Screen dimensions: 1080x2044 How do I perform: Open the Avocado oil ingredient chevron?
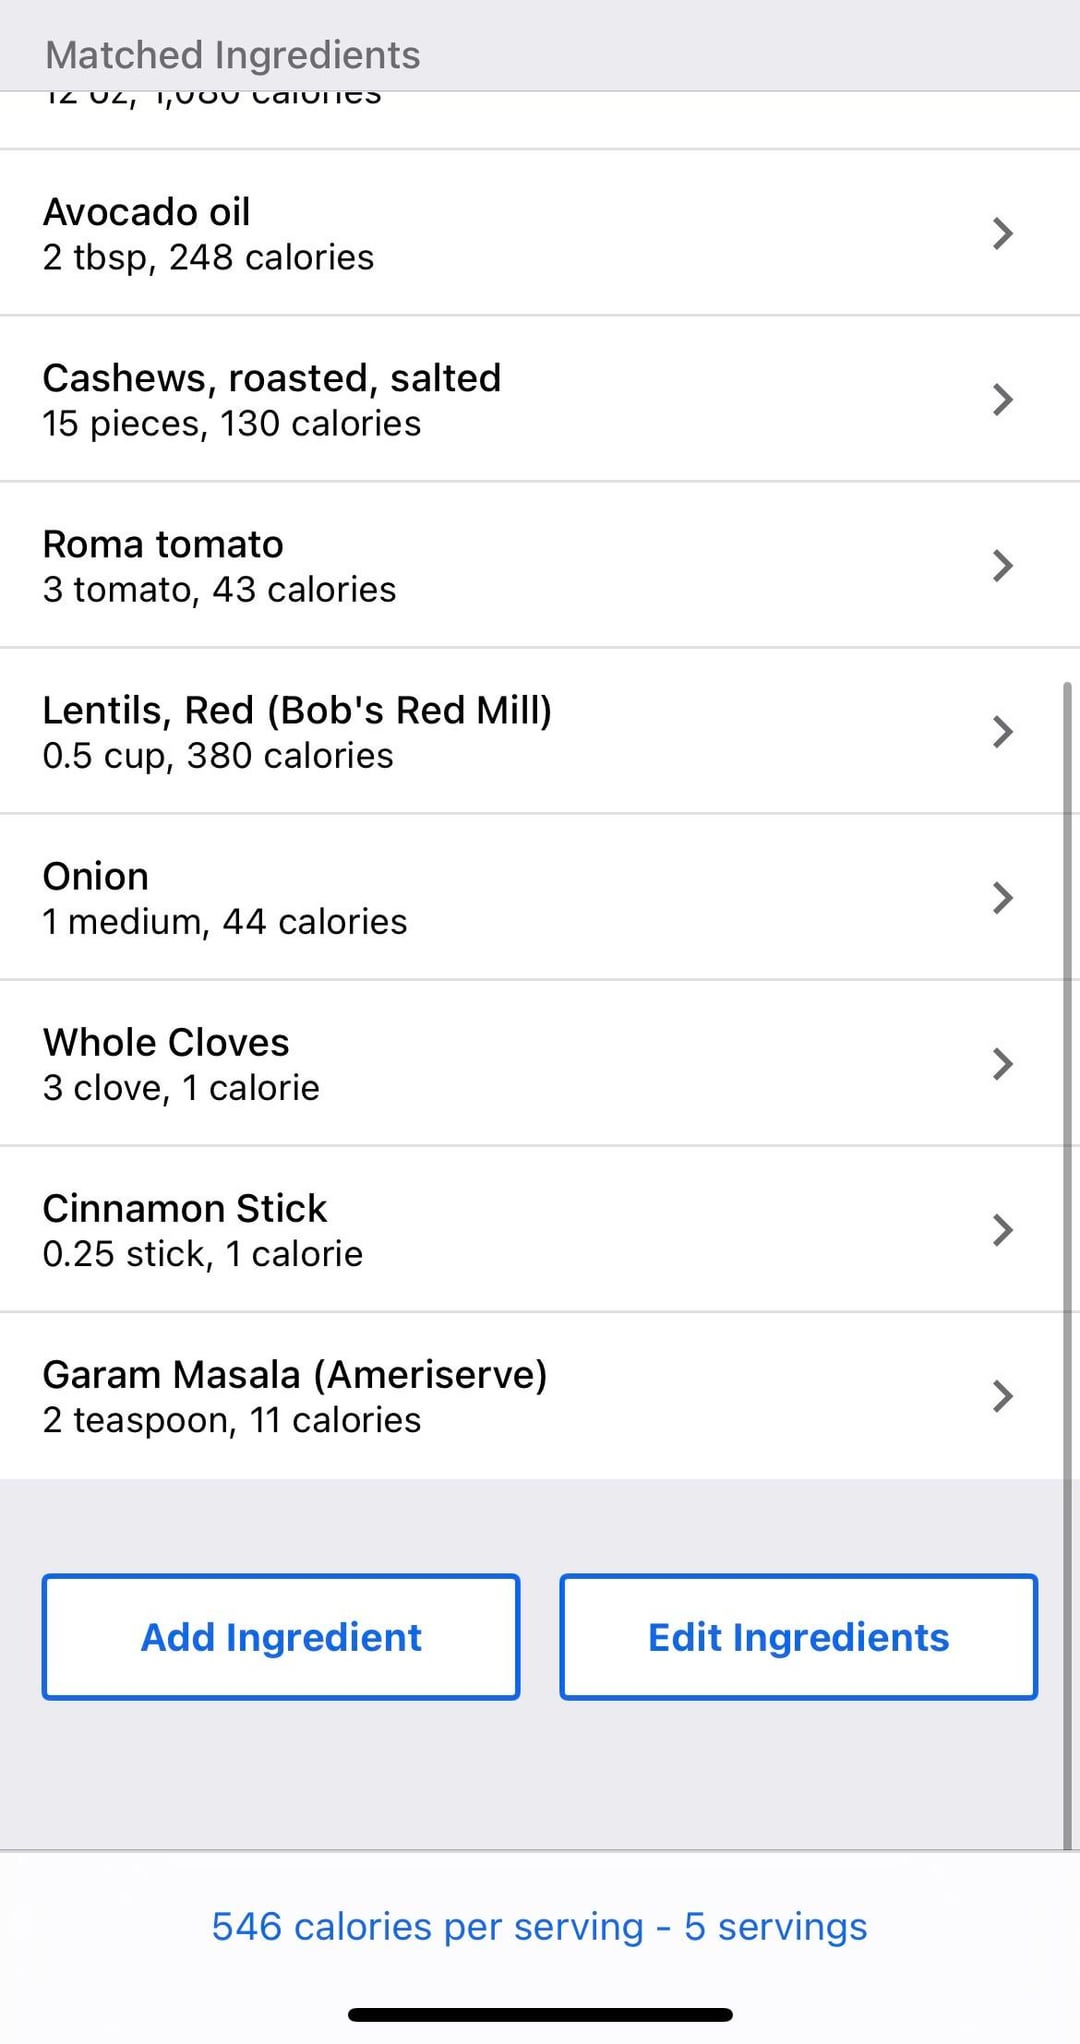tap(1002, 234)
